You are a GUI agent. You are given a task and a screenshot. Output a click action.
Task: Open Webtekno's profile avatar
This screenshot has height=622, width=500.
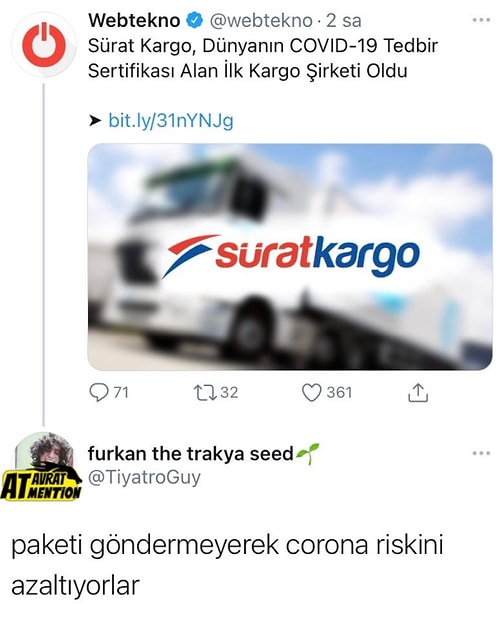44,45
